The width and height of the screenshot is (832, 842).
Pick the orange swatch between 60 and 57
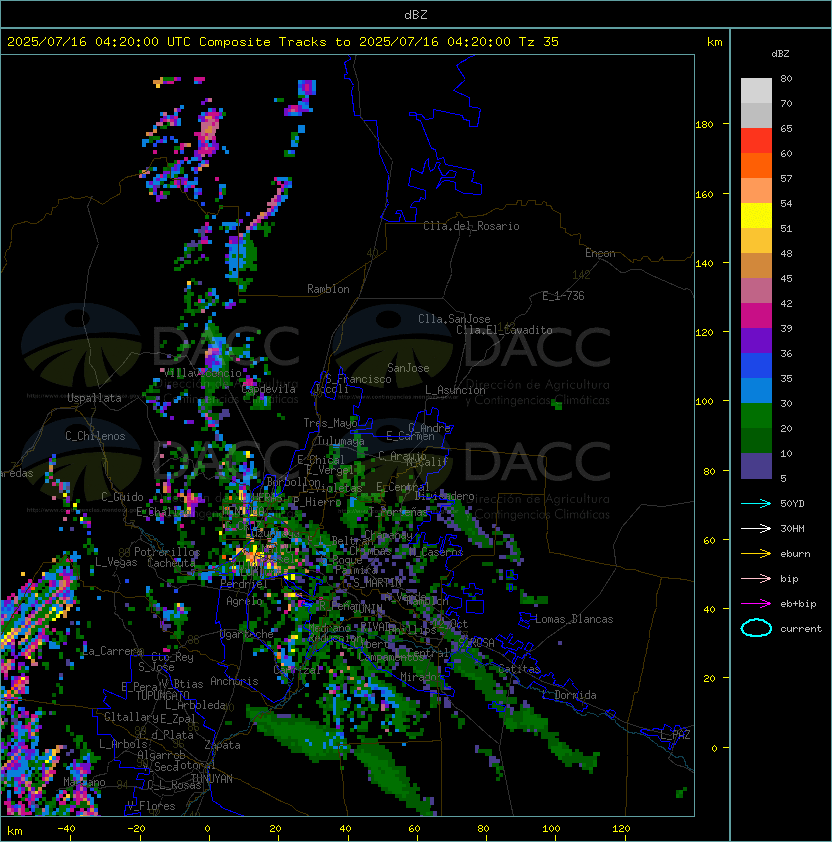tap(756, 165)
